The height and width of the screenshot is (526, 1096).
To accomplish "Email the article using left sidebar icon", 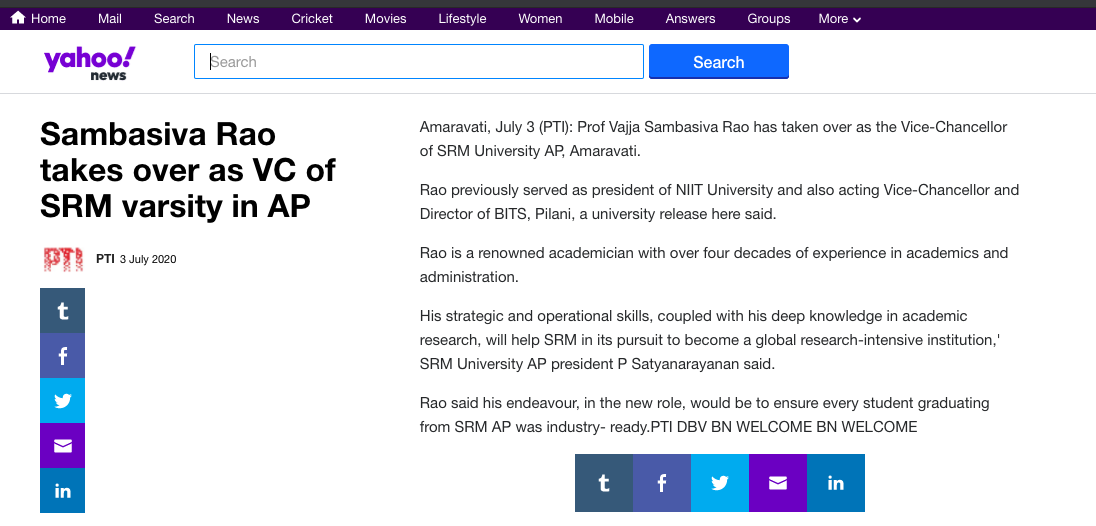I will (x=62, y=445).
